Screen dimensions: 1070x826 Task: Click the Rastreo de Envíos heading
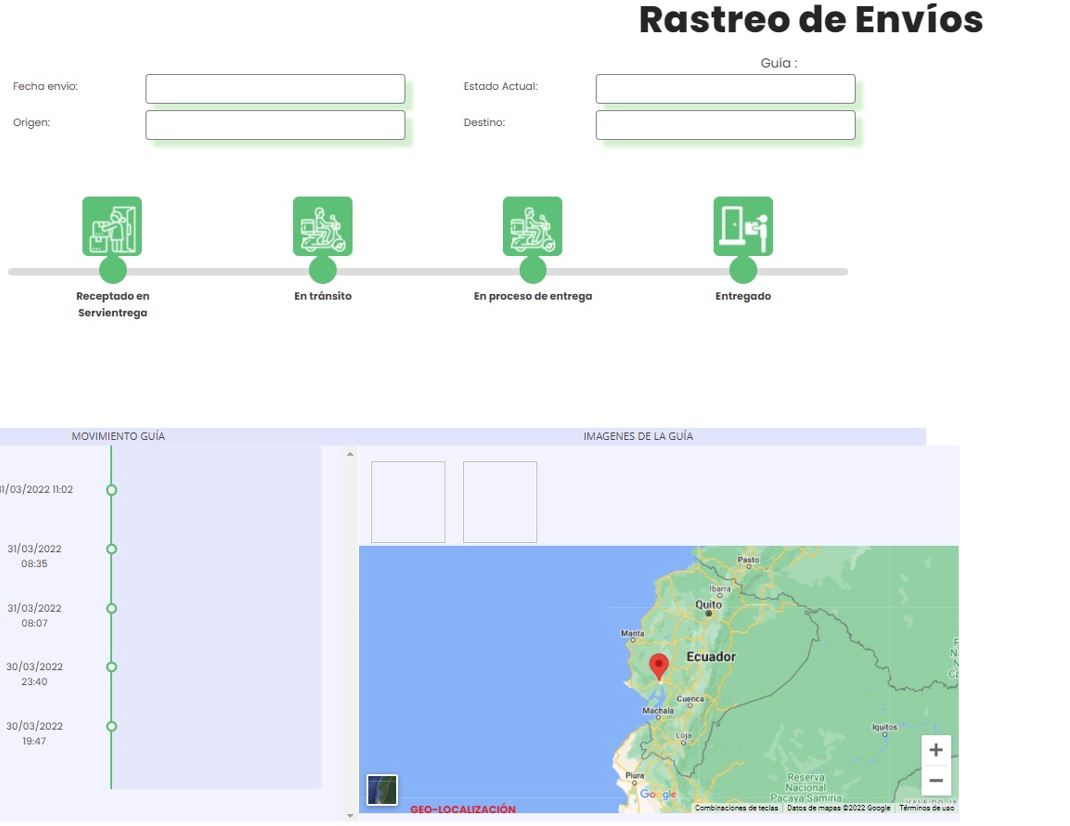811,19
